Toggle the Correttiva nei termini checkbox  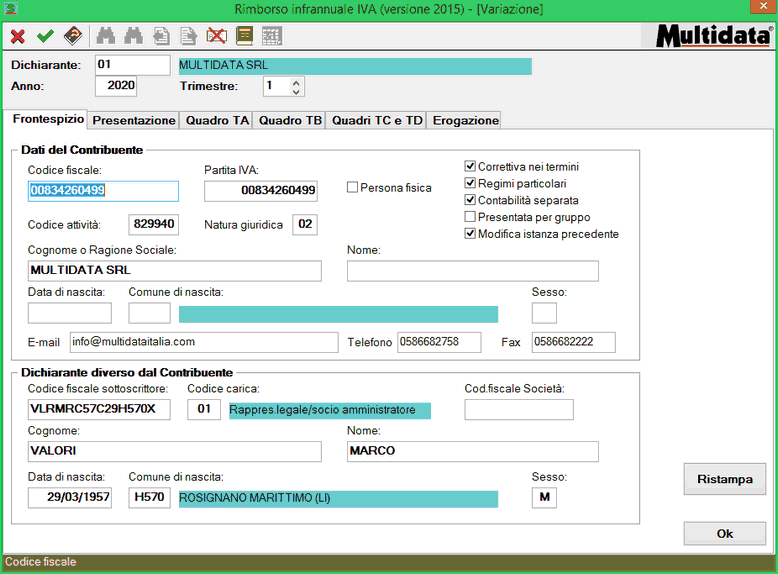pos(470,166)
